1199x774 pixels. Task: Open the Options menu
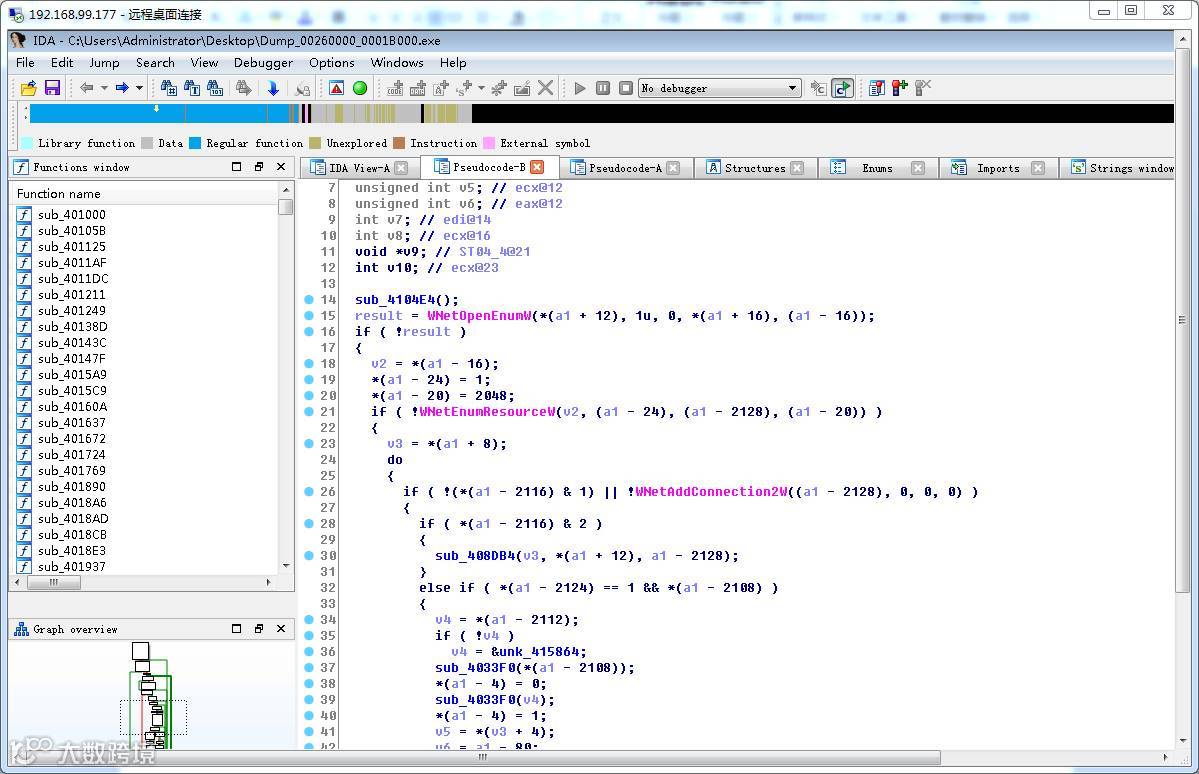332,63
